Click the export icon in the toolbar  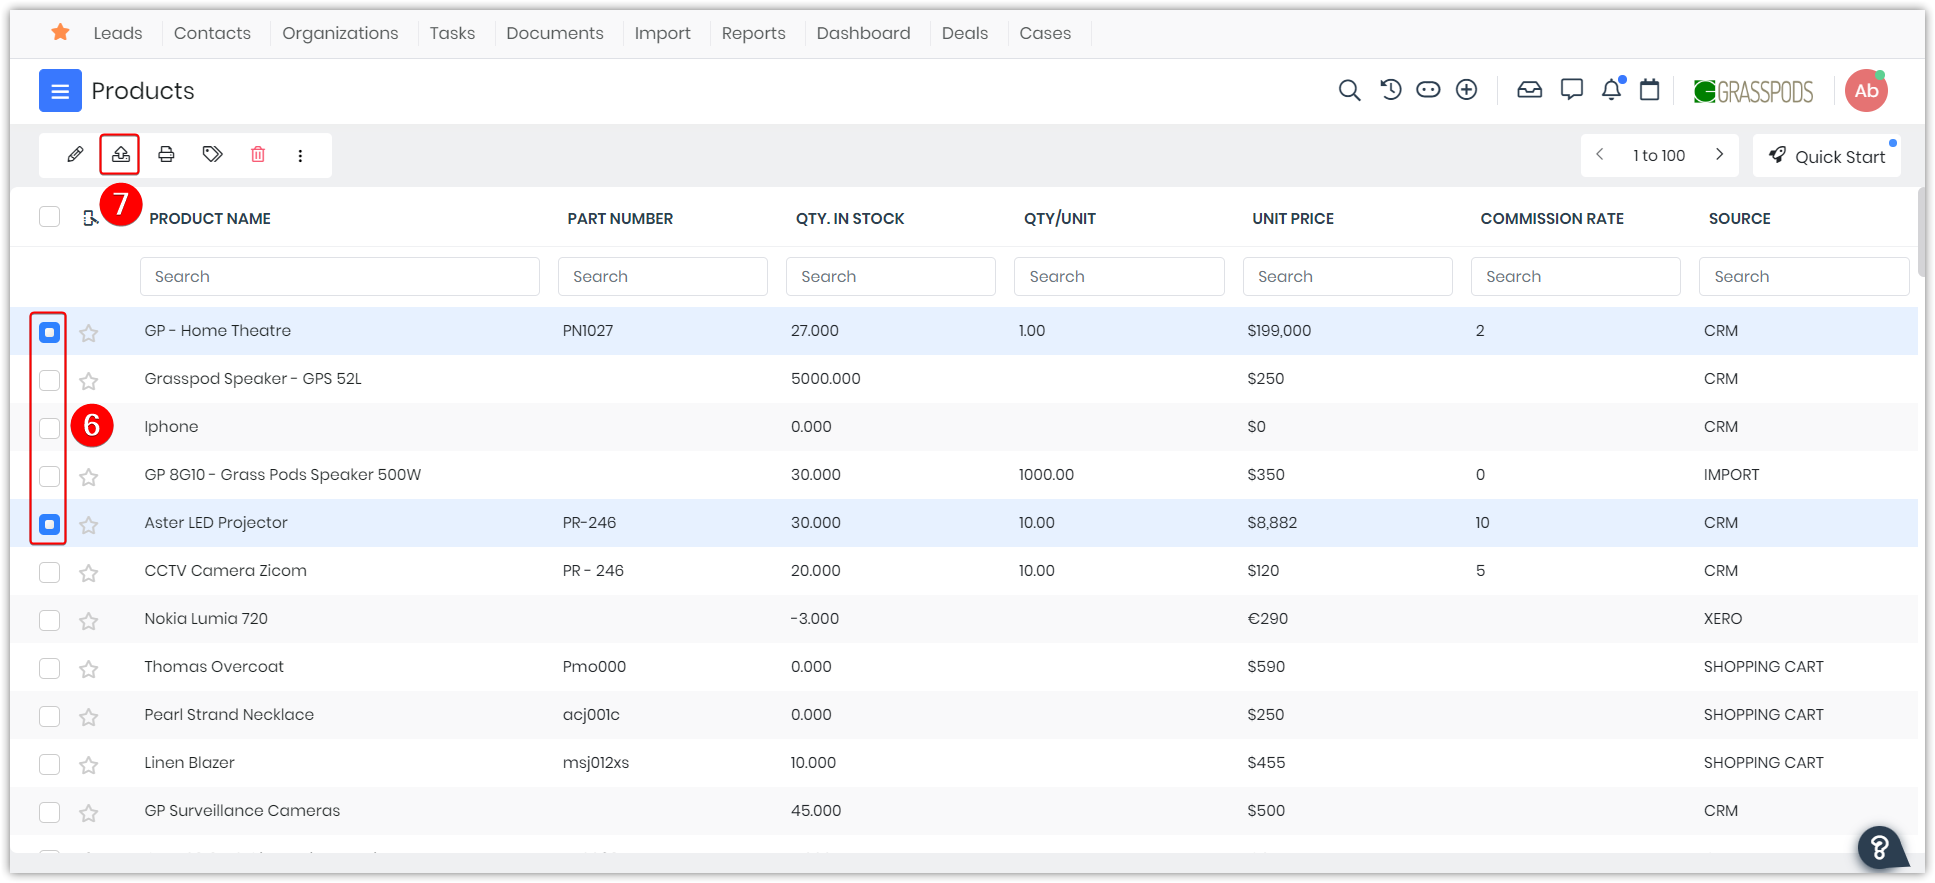(120, 154)
